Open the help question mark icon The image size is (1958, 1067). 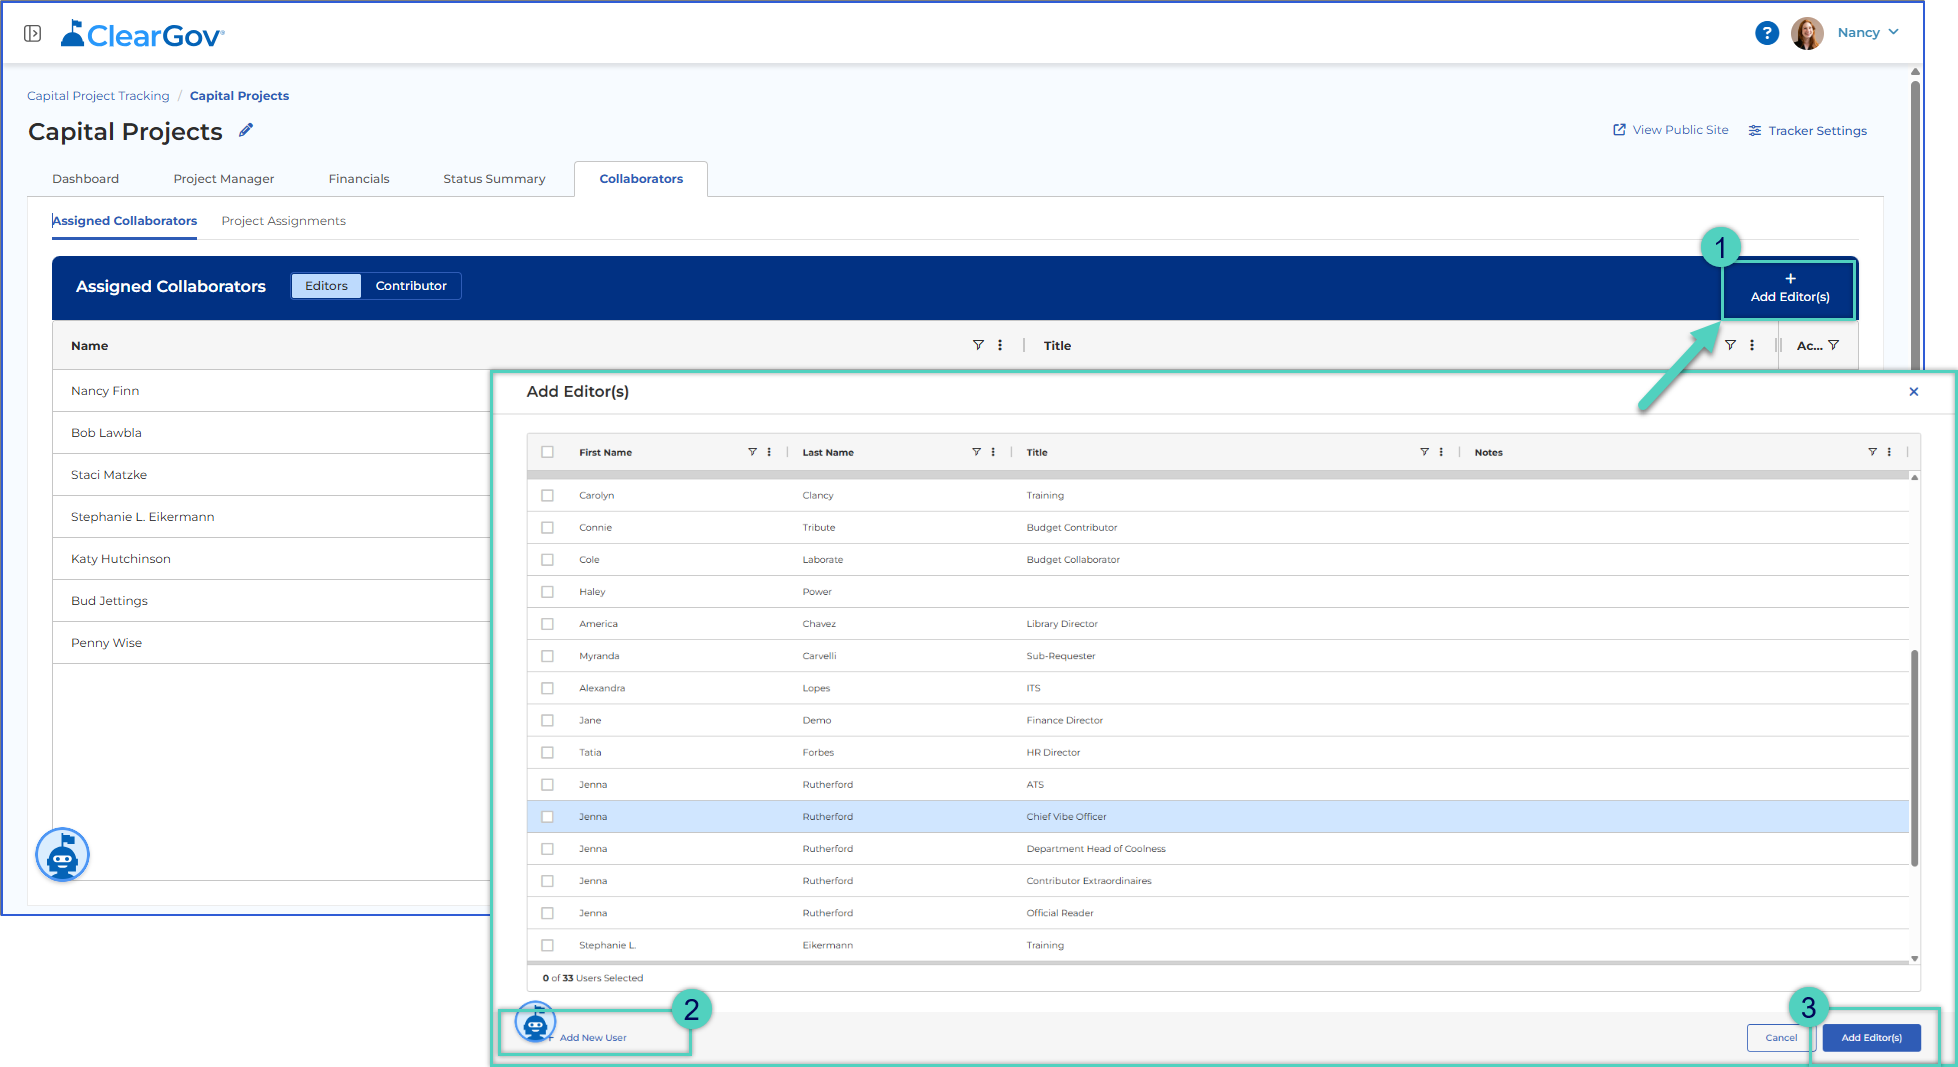tap(1767, 33)
